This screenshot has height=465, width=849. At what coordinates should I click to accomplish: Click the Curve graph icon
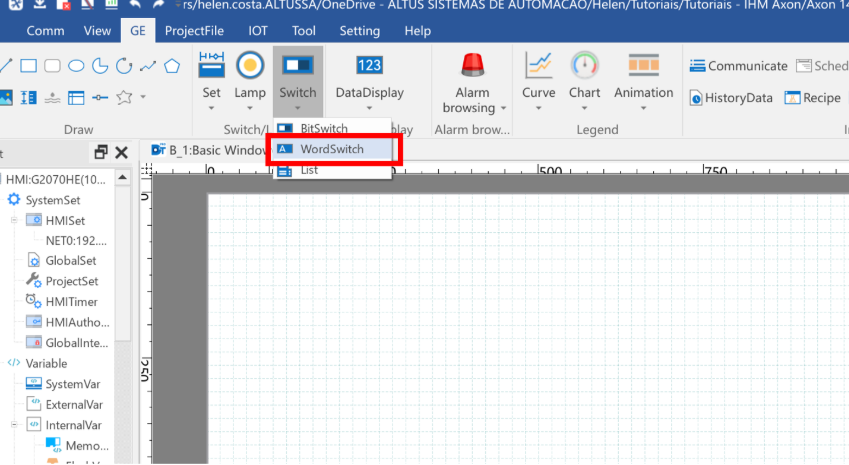coord(538,65)
